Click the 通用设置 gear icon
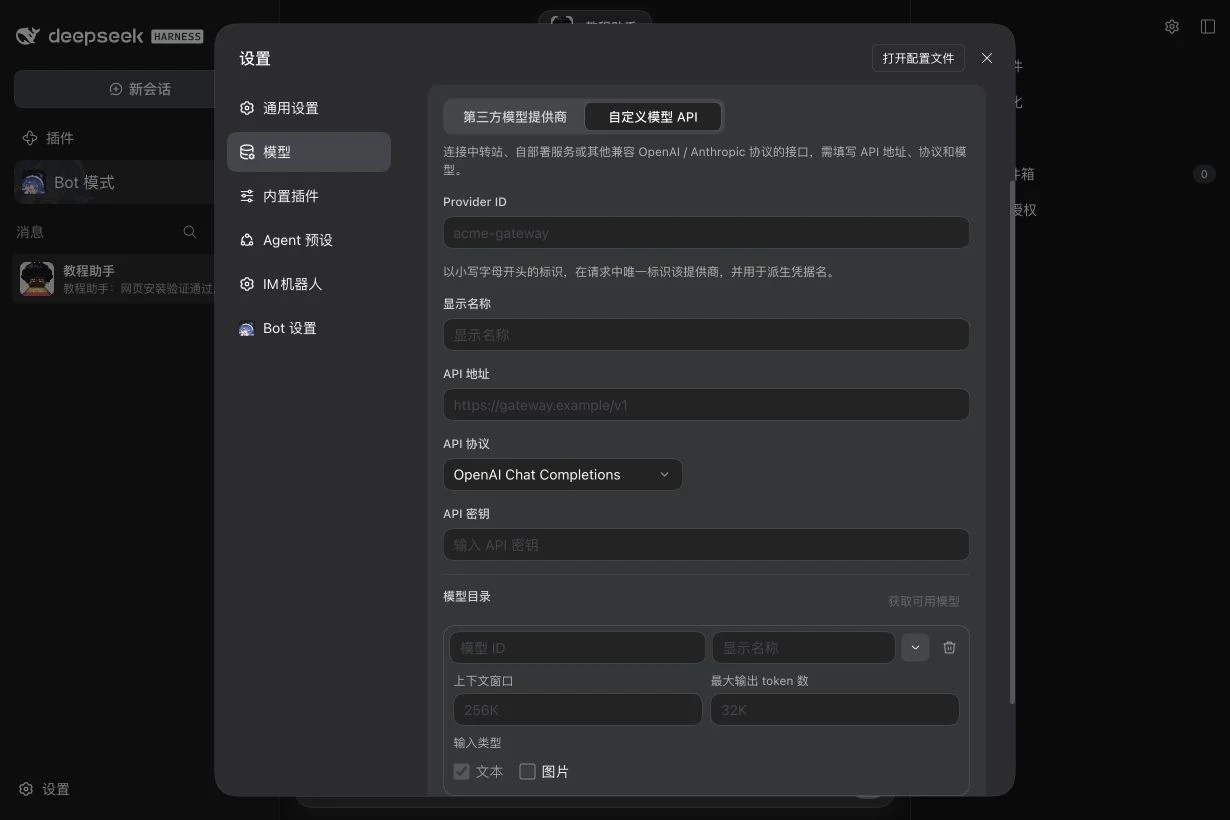The width and height of the screenshot is (1230, 820). point(247,108)
